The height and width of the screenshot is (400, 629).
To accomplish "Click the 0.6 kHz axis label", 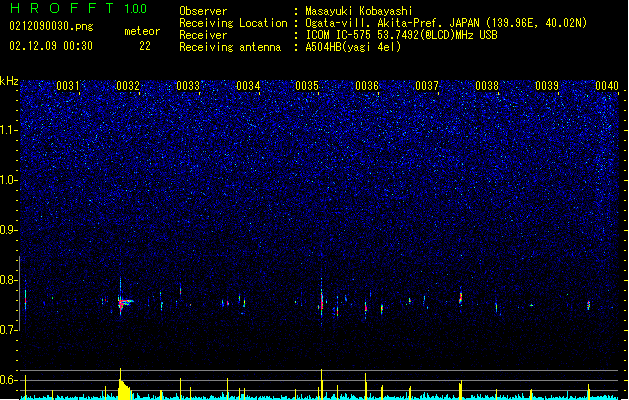I will 8,380.
